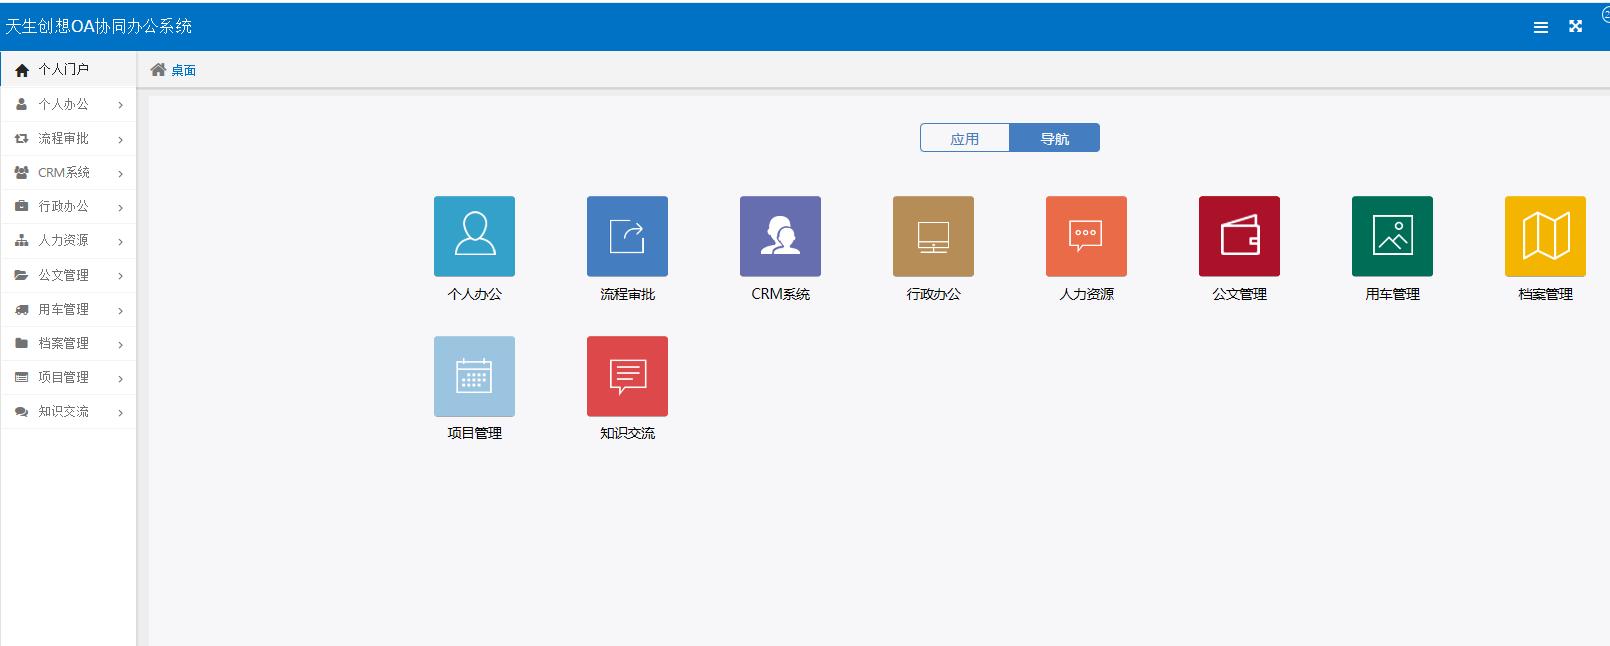The height and width of the screenshot is (646, 1610).
Task: Click the home icon beside 个人门户
Action: pos(22,70)
